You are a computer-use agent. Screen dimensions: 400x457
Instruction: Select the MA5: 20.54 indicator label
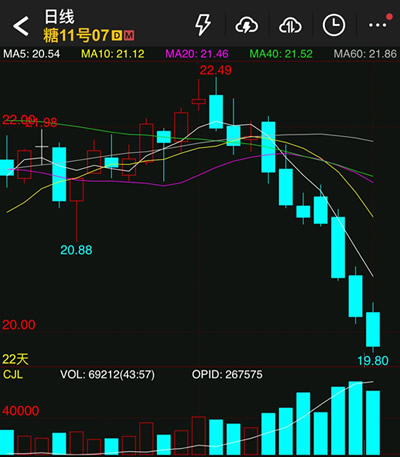[32, 54]
